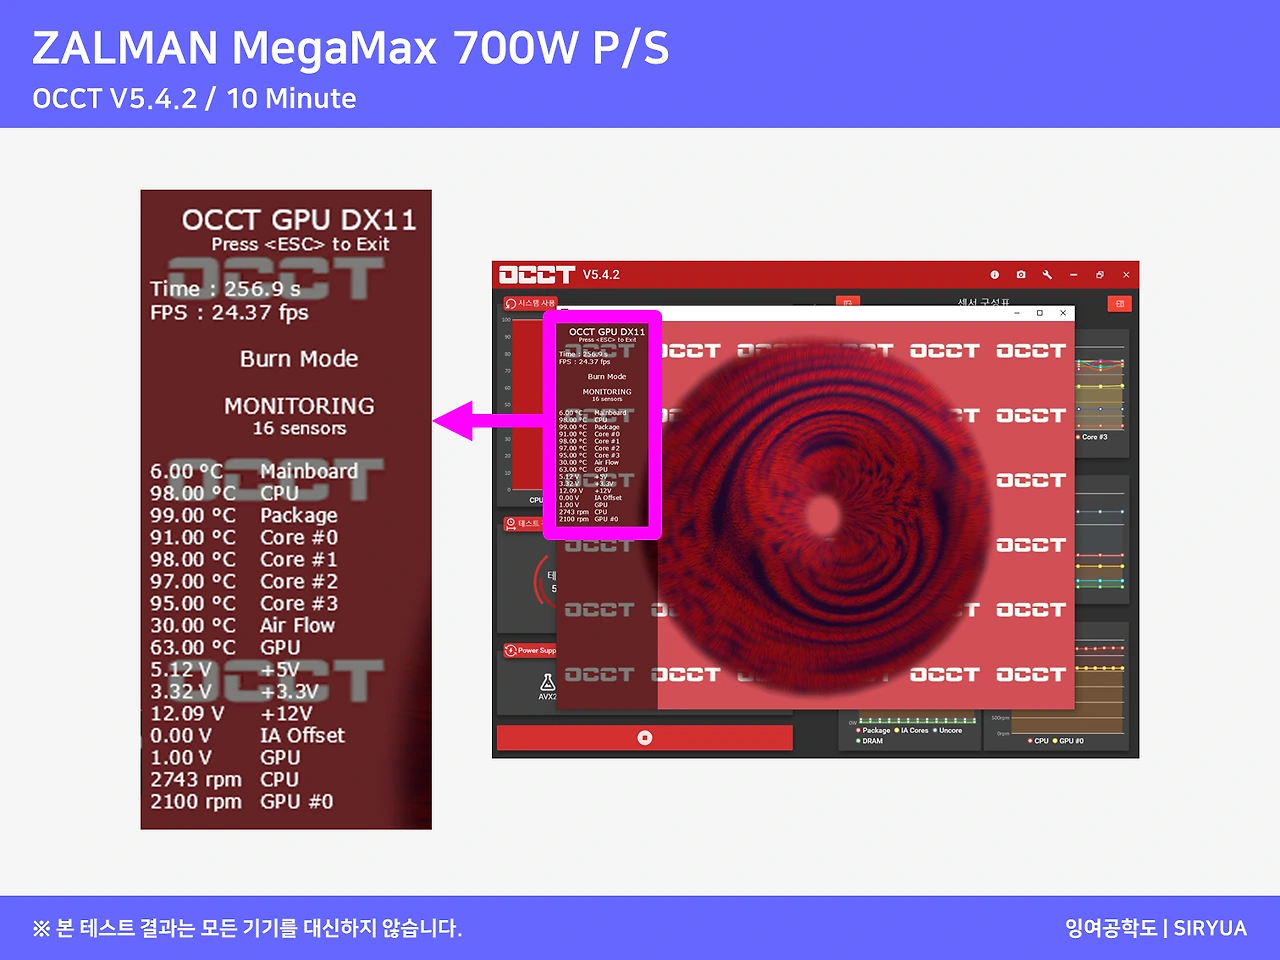Restore the OCCT main window size
Viewport: 1280px width, 960px height.
click(1099, 274)
